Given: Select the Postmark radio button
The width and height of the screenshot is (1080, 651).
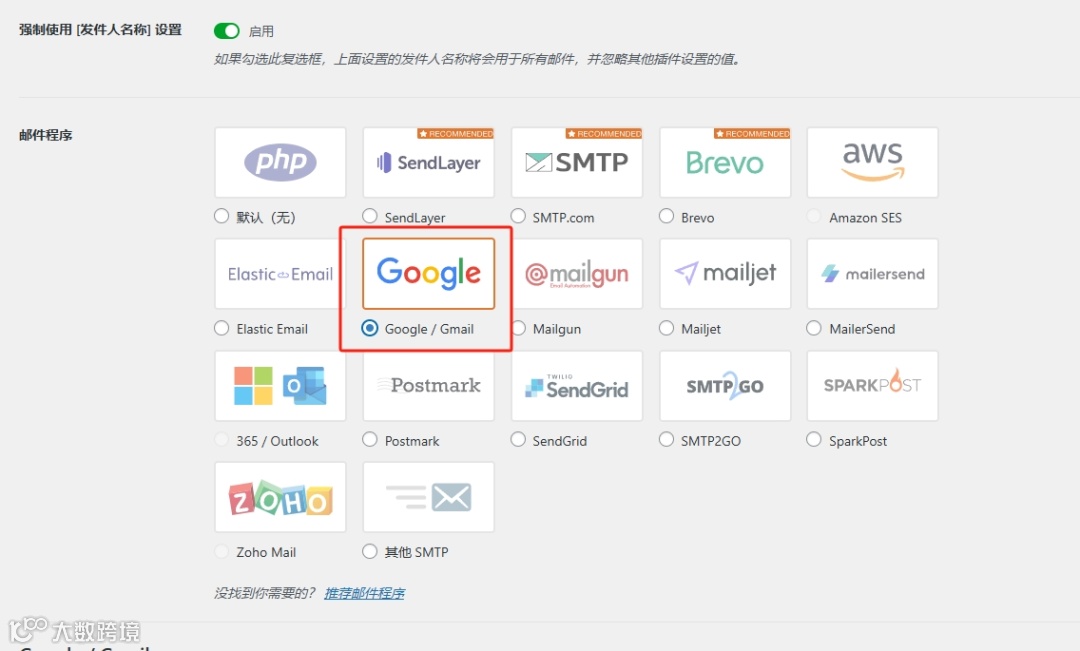Looking at the screenshot, I should (370, 440).
